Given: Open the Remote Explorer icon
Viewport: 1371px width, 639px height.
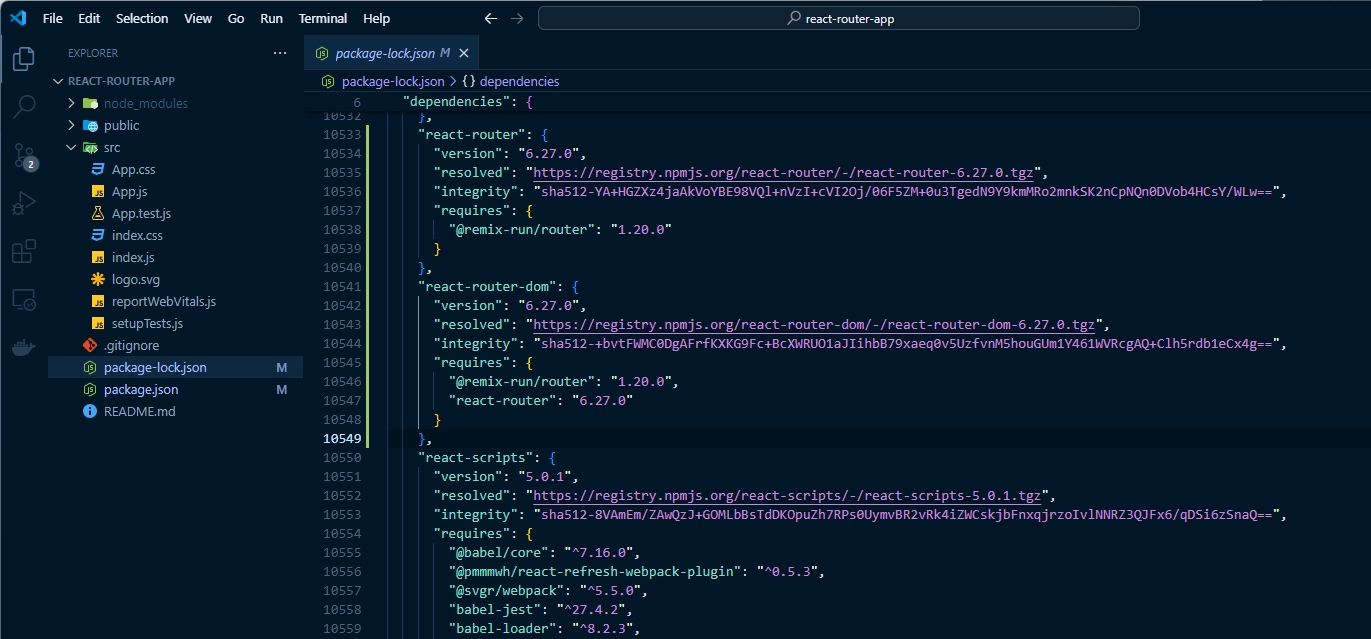Looking at the screenshot, I should (23, 299).
